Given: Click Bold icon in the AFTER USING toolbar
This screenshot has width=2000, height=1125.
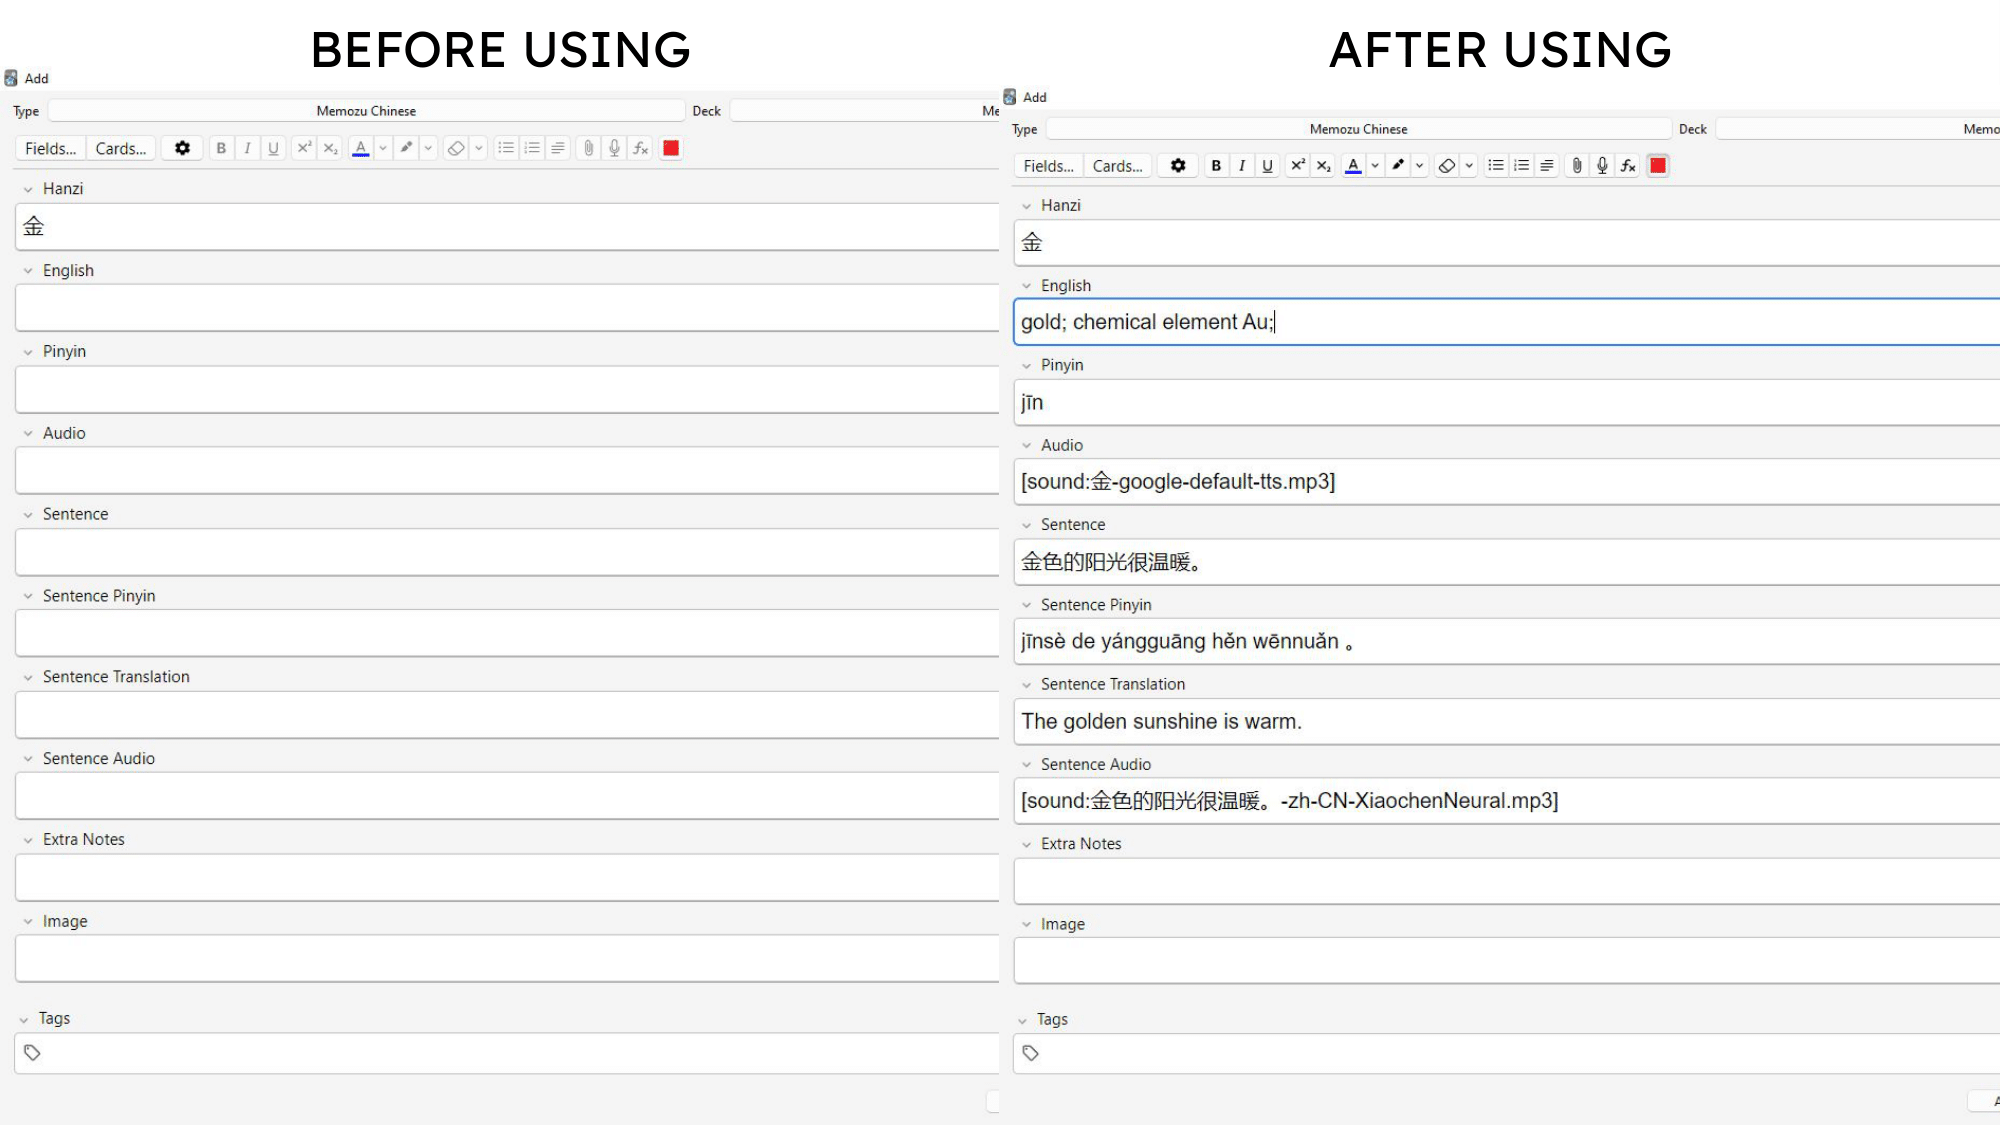Looking at the screenshot, I should click(1216, 166).
